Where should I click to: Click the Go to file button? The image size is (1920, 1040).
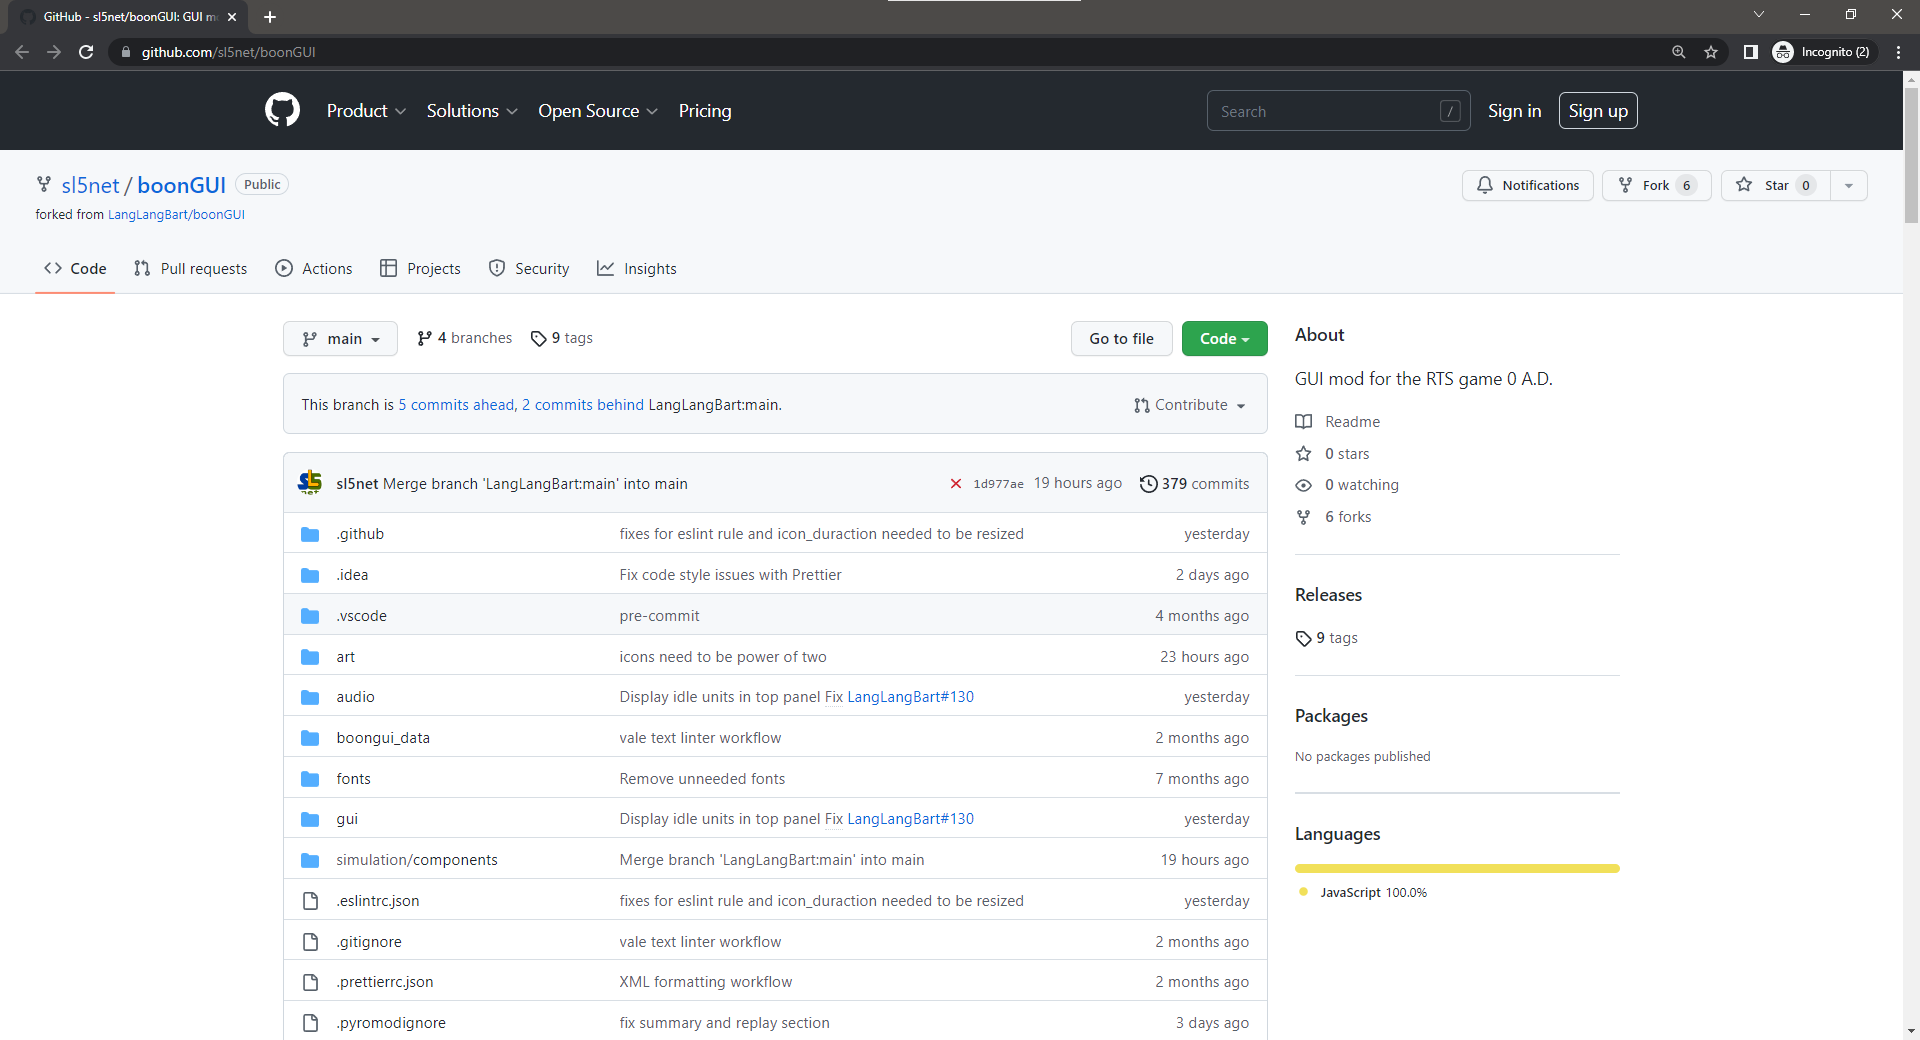[1121, 339]
